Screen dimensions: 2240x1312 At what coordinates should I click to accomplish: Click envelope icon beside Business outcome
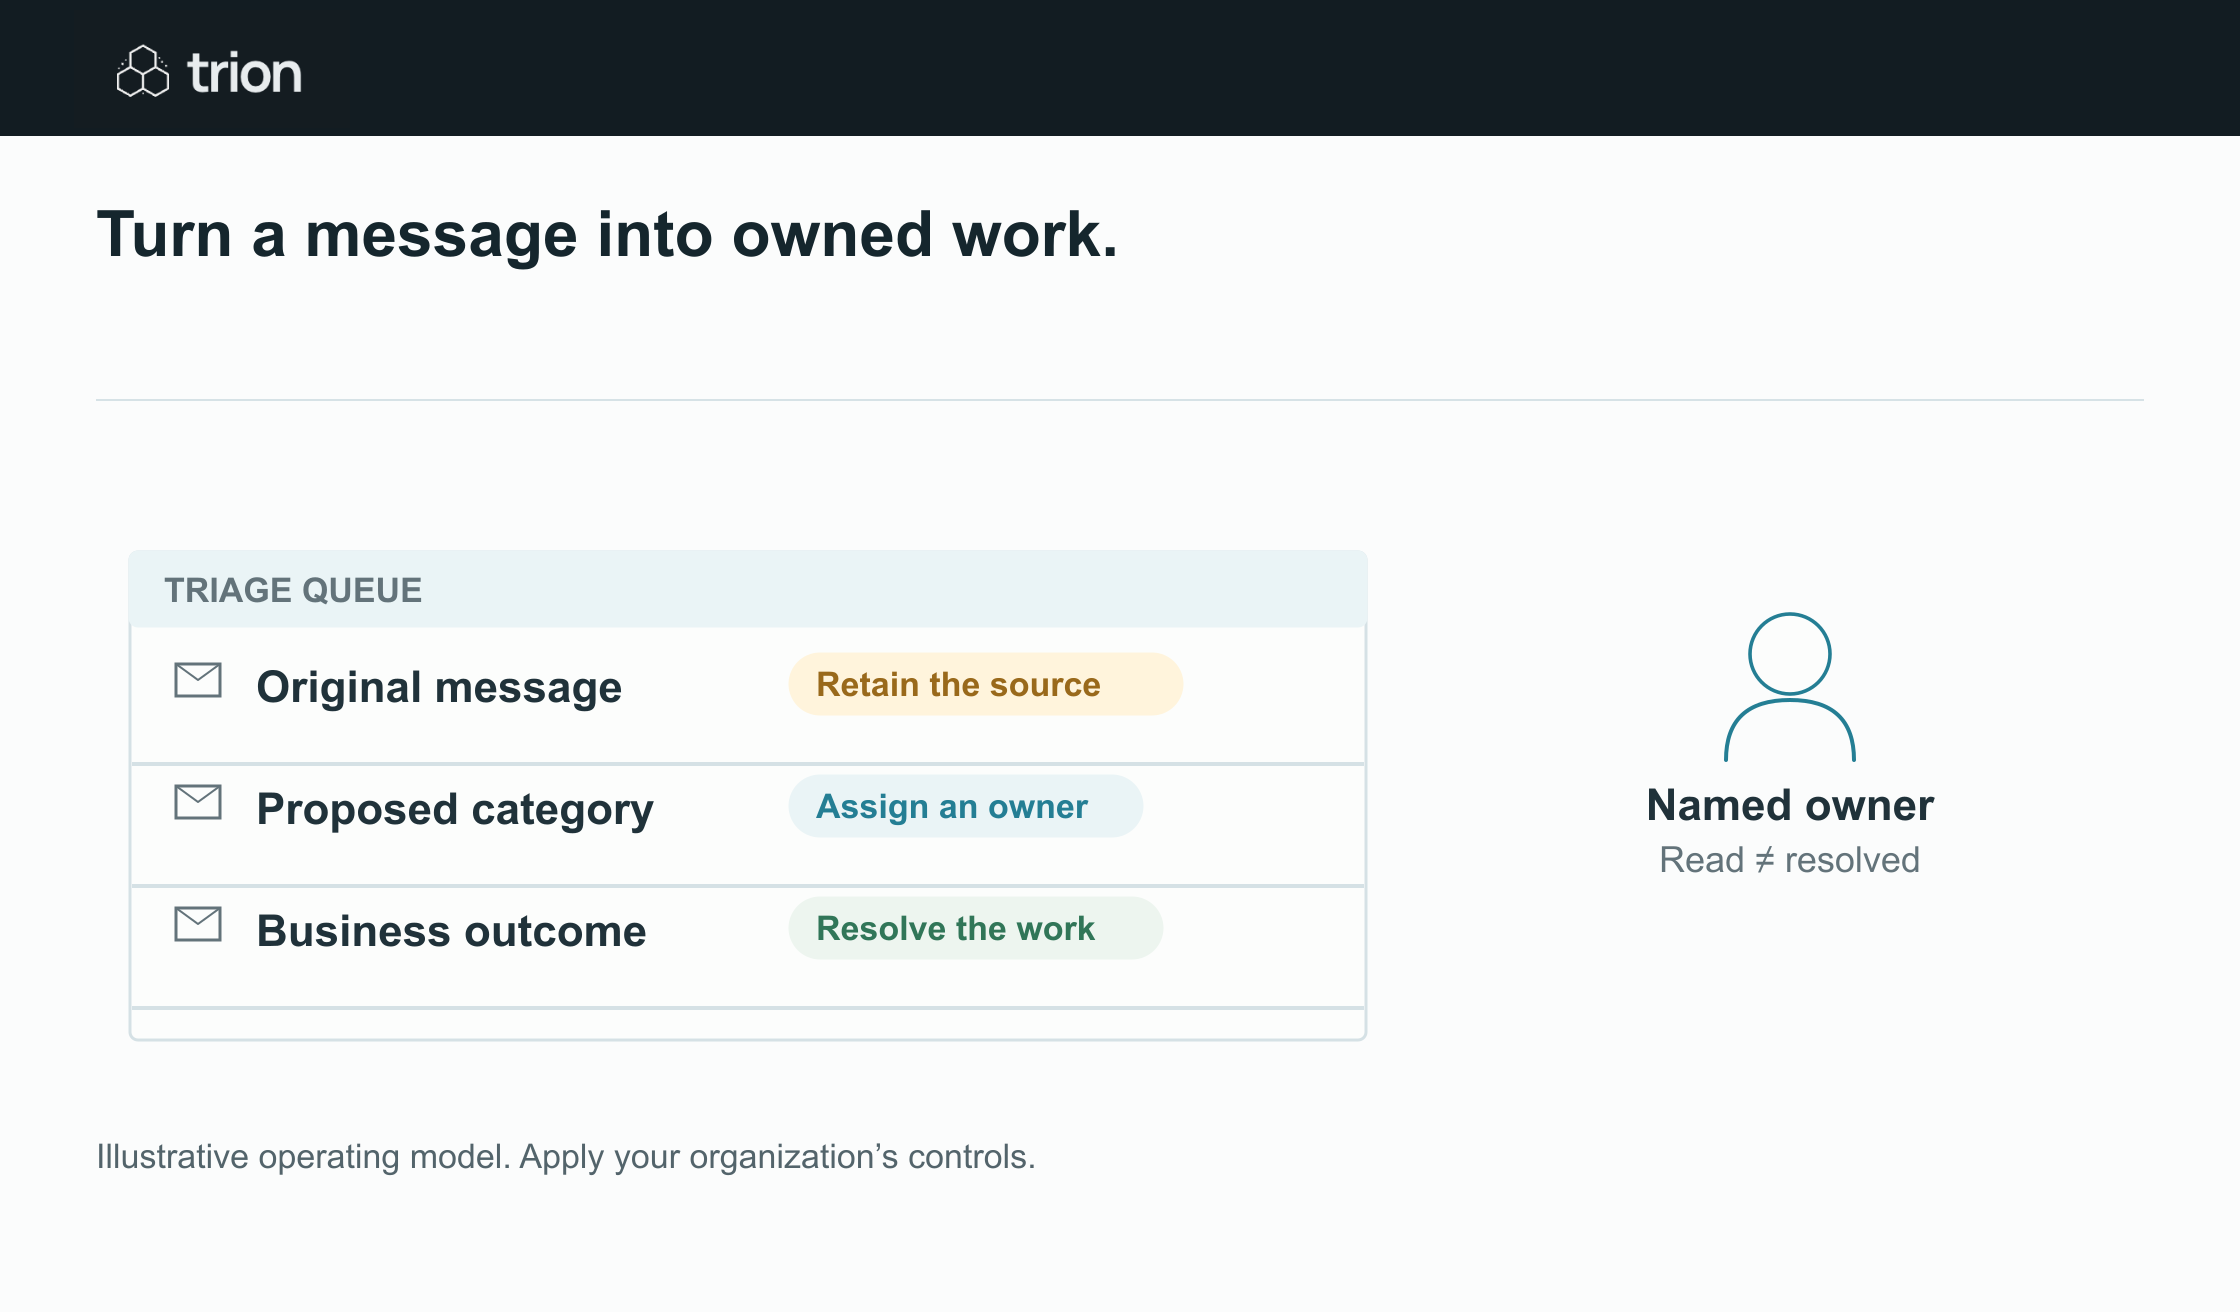(198, 924)
